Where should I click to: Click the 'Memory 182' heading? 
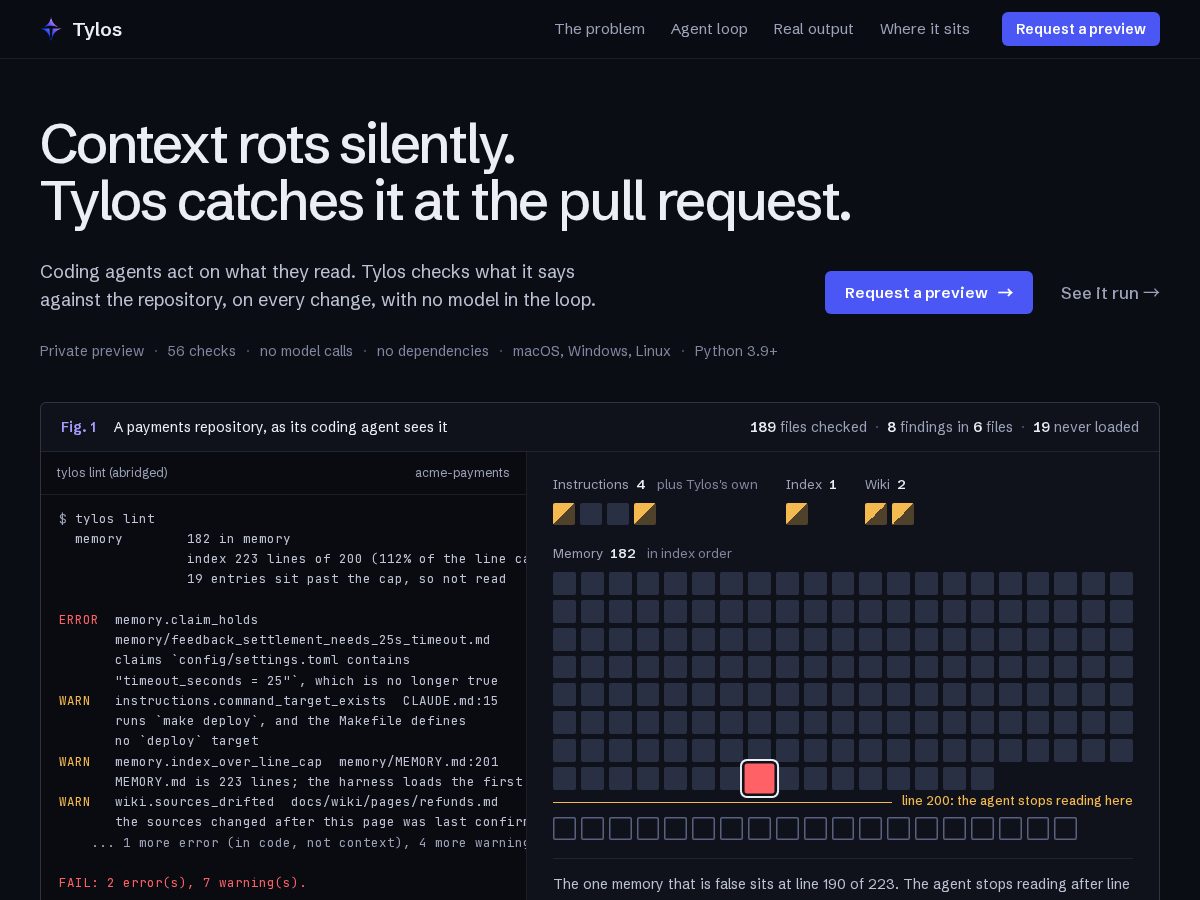[x=594, y=554]
